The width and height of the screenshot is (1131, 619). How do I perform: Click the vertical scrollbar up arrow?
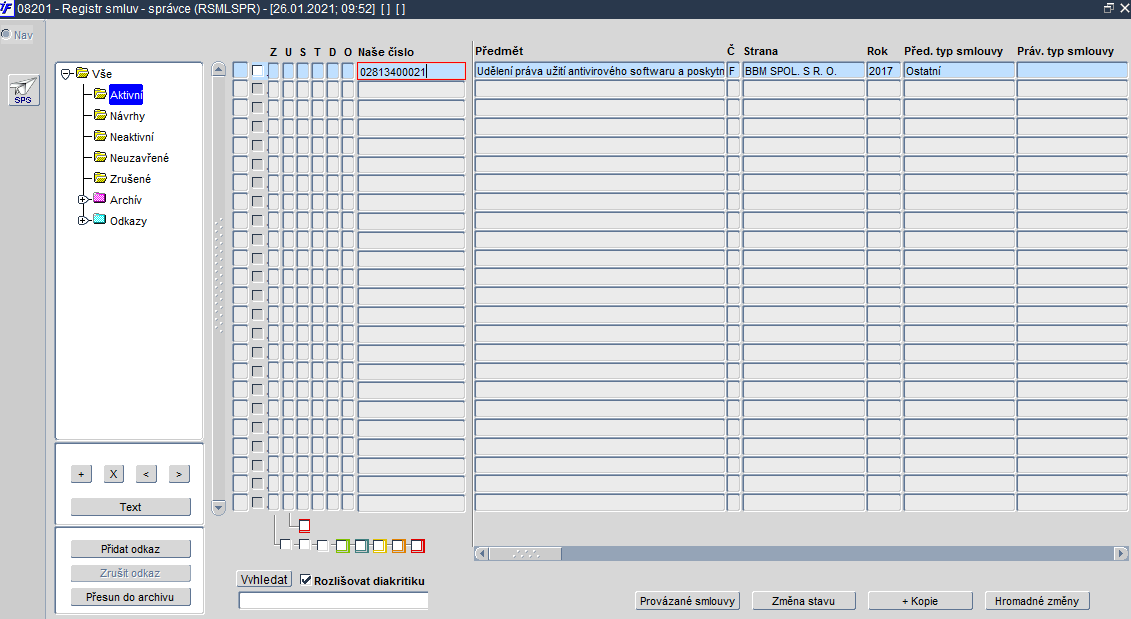[219, 69]
